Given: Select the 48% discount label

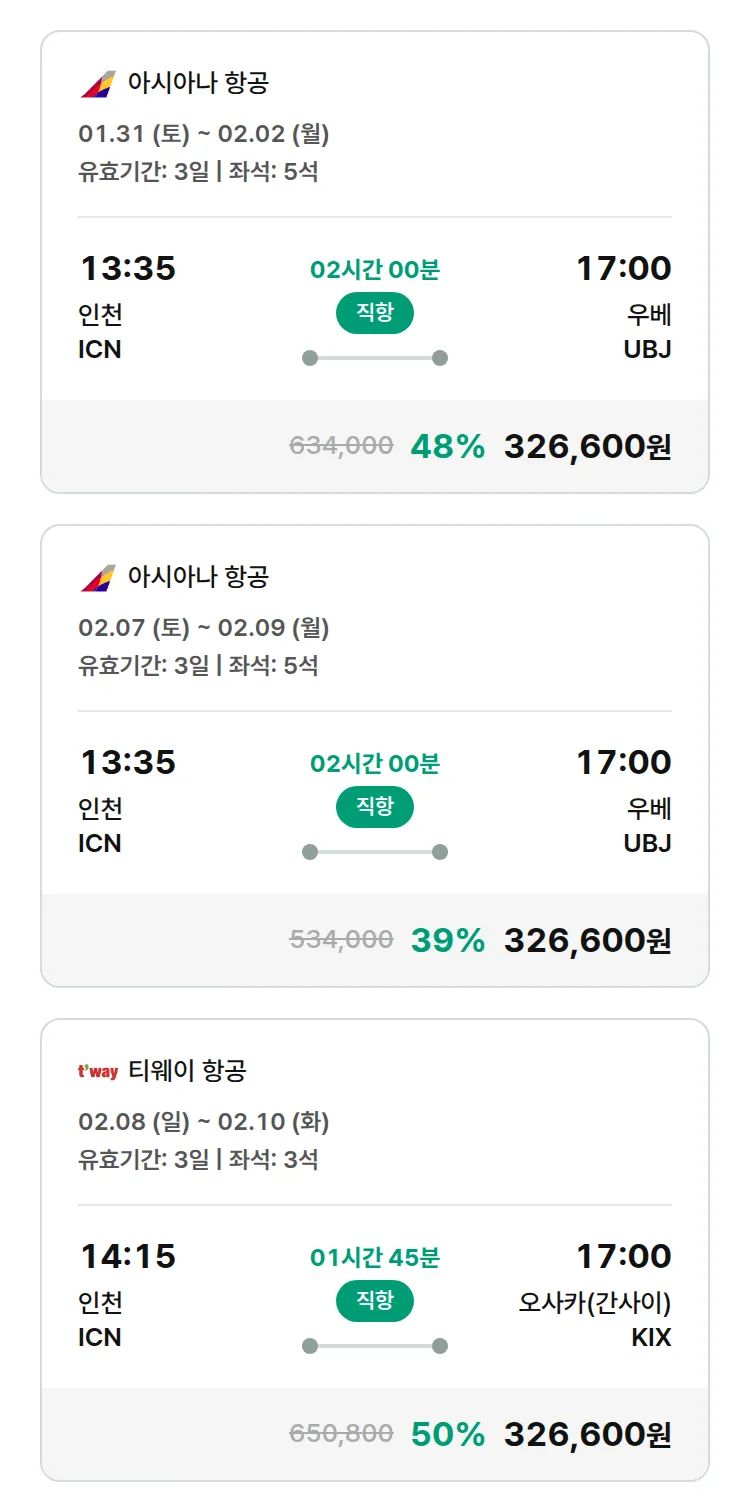Looking at the screenshot, I should [x=447, y=447].
